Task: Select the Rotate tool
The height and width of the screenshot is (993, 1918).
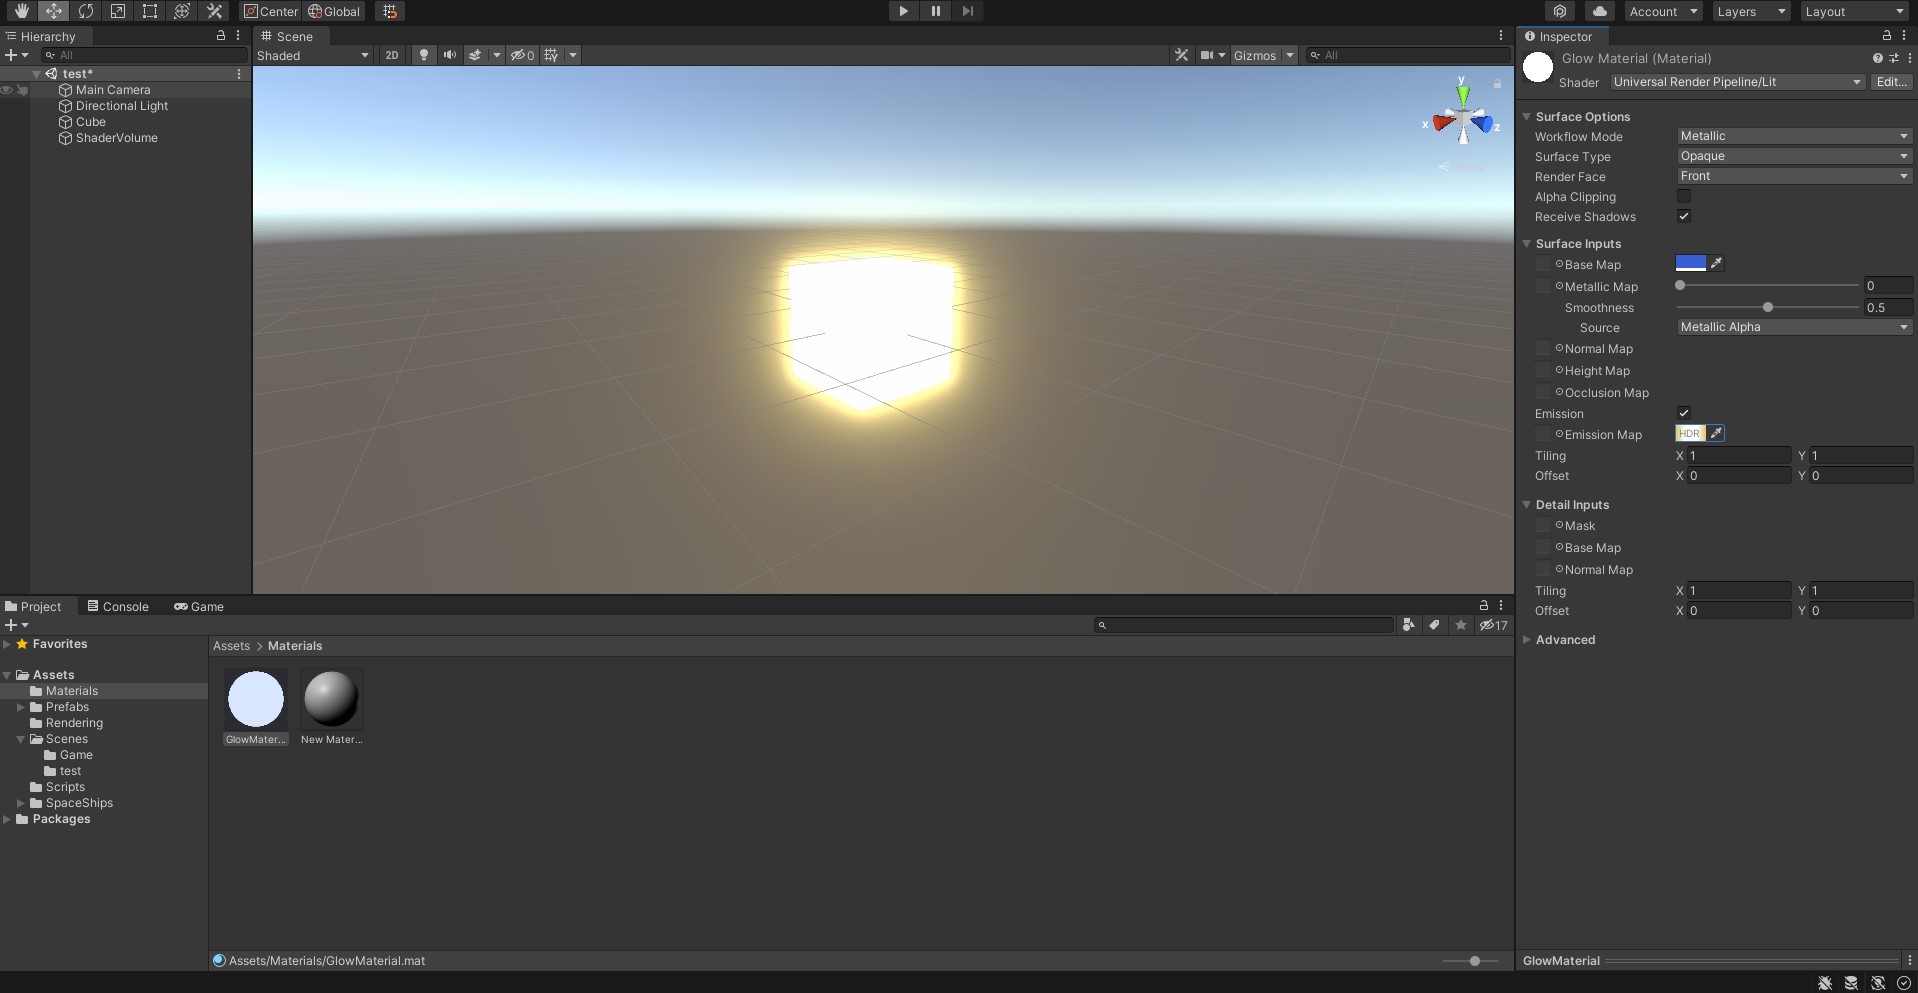Action: click(86, 11)
